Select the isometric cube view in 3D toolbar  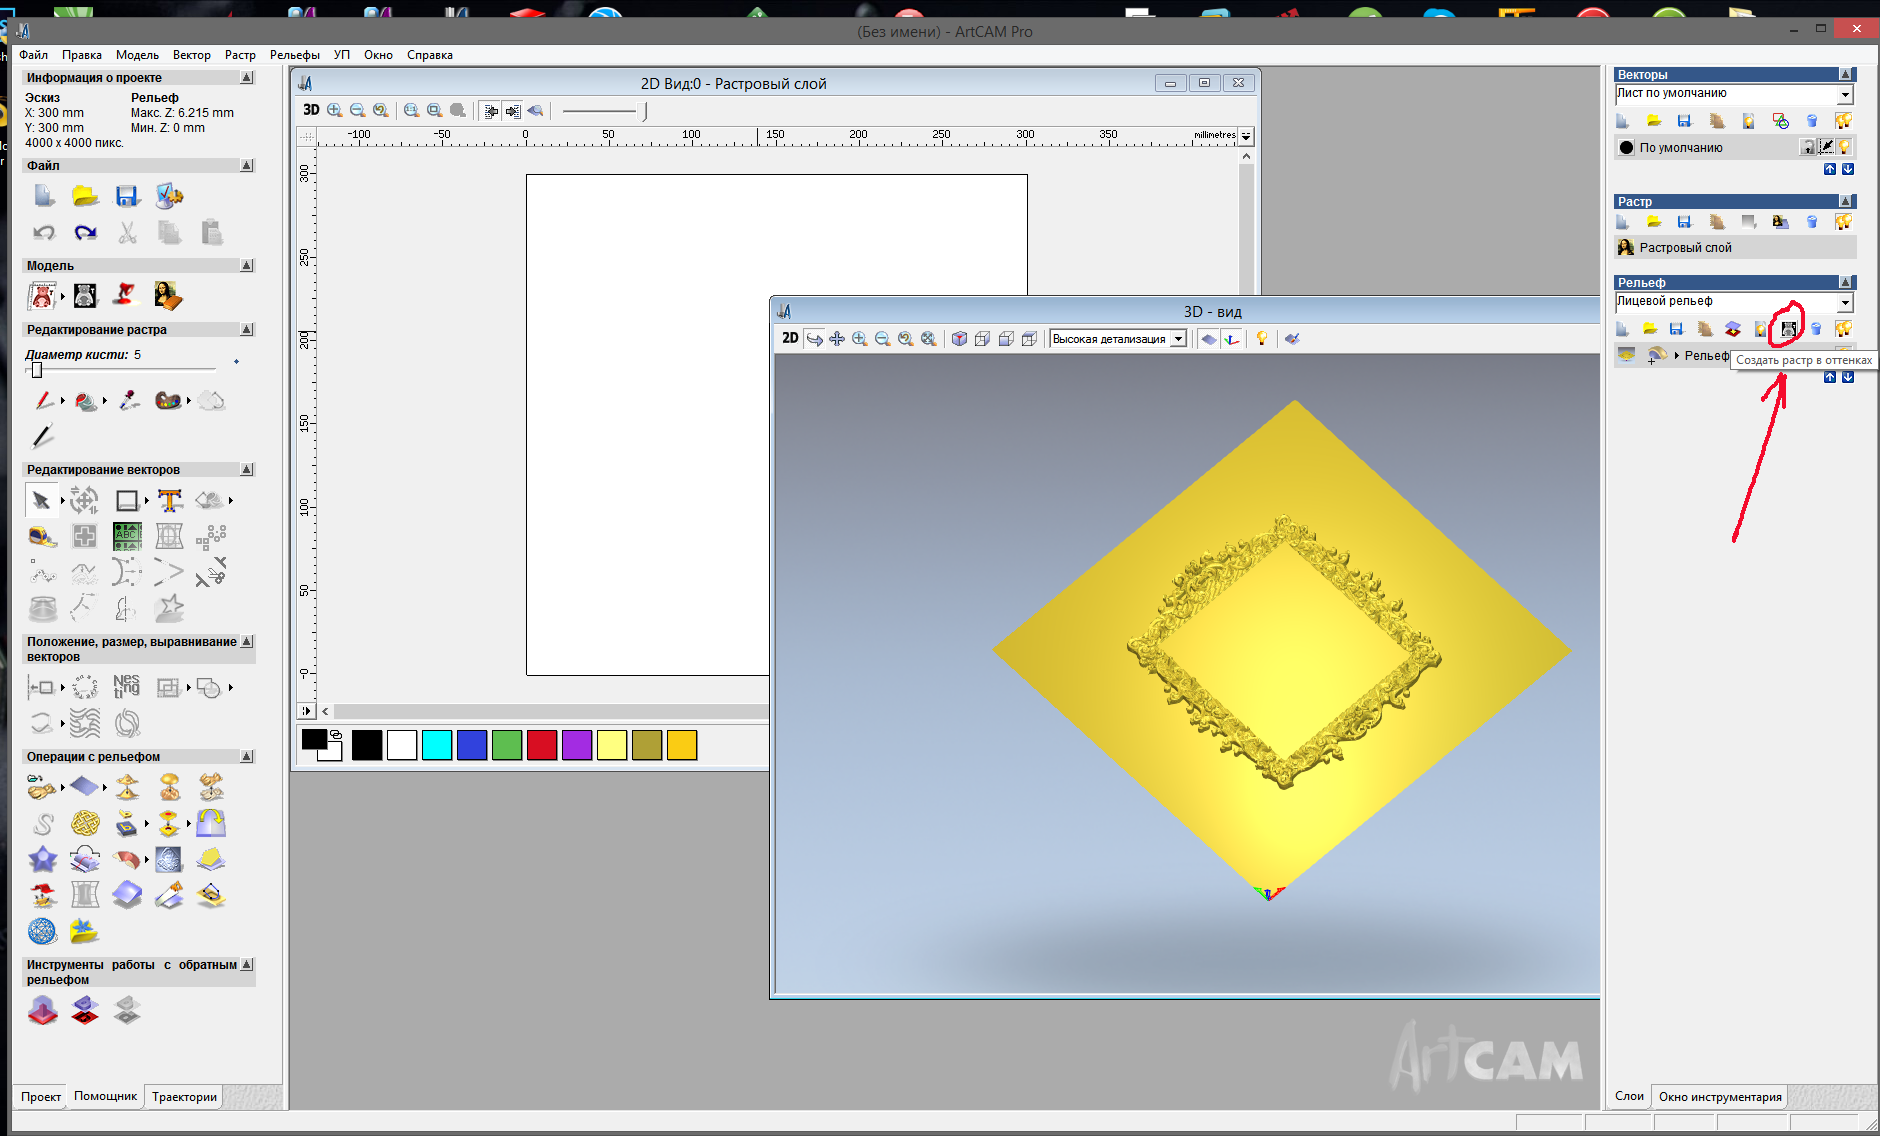pyautogui.click(x=959, y=339)
